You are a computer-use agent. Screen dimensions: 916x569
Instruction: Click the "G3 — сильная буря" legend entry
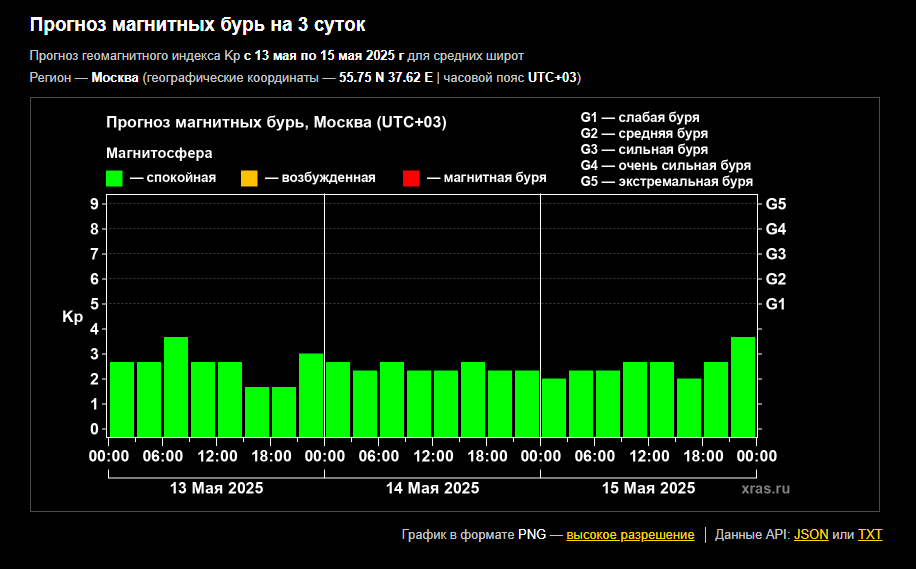(644, 150)
